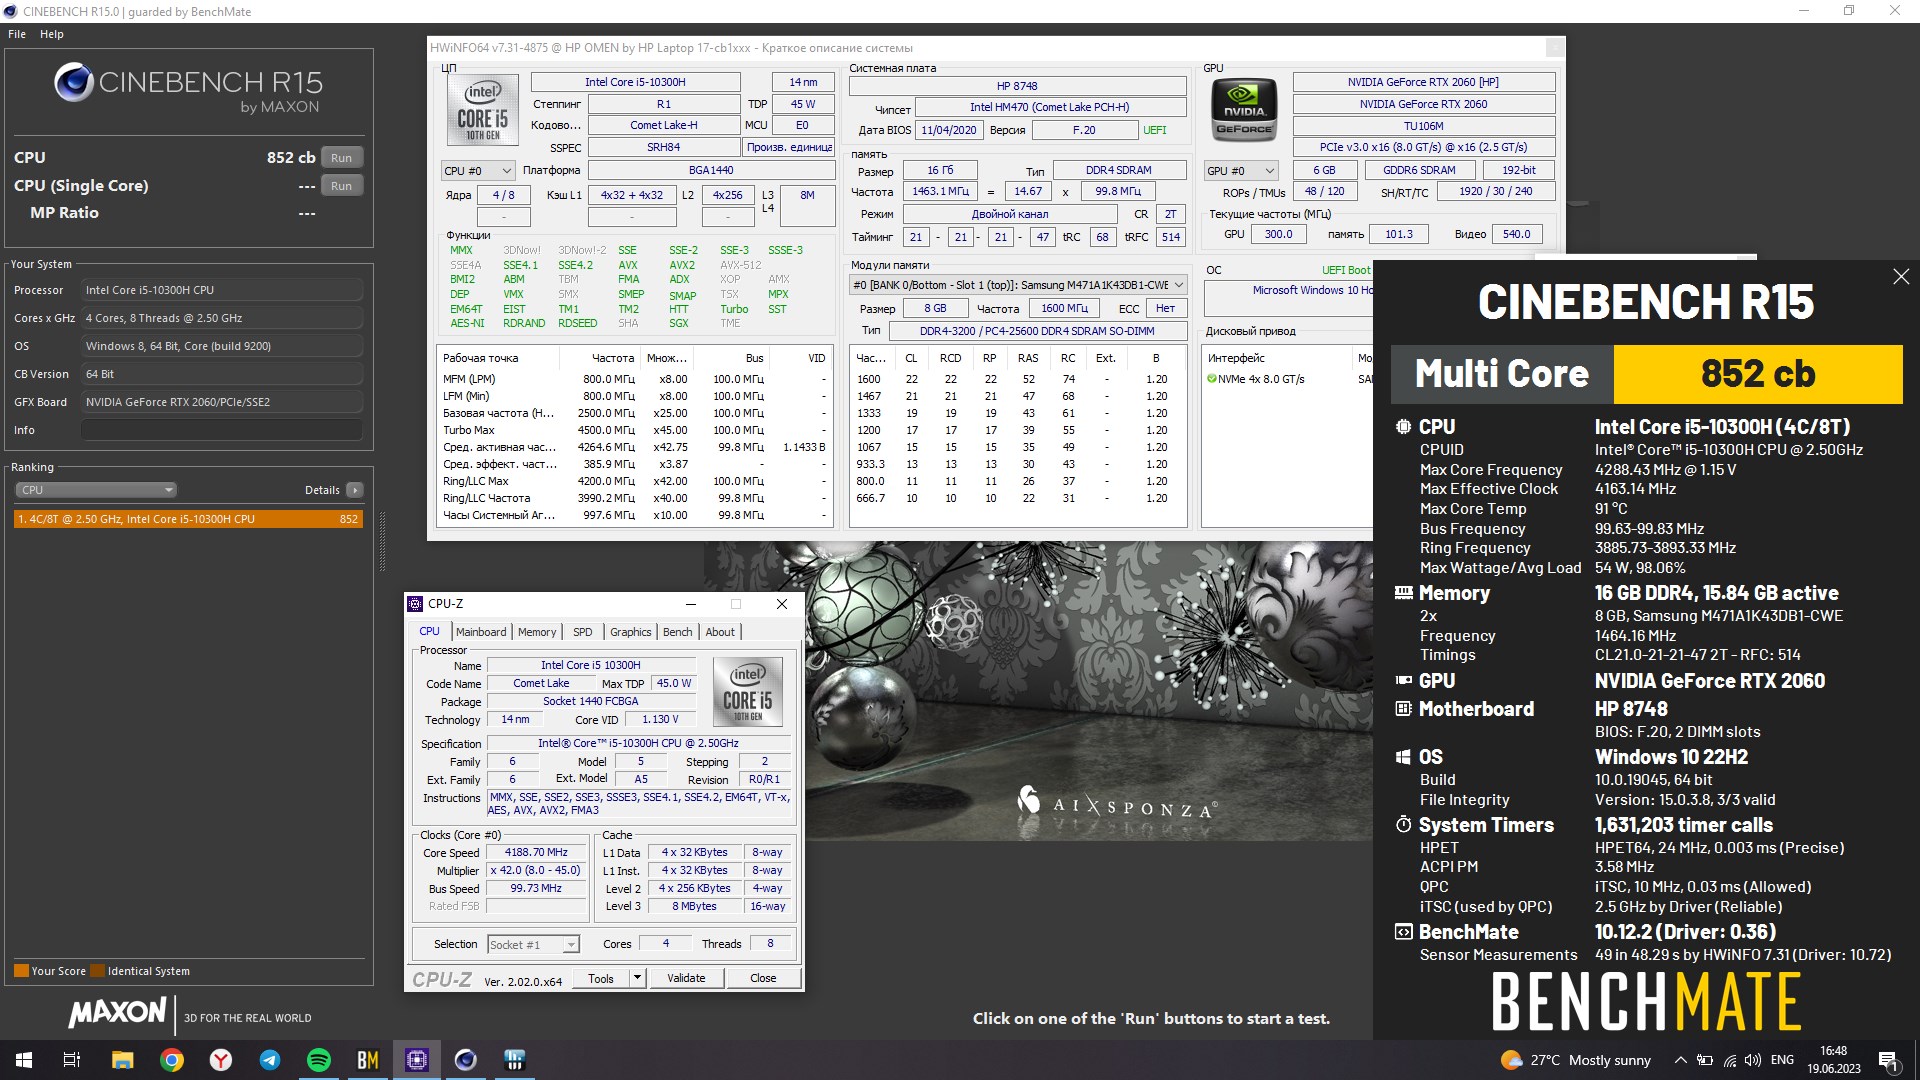Select the 4C/8T i5-10300H ranking row

click(x=188, y=519)
